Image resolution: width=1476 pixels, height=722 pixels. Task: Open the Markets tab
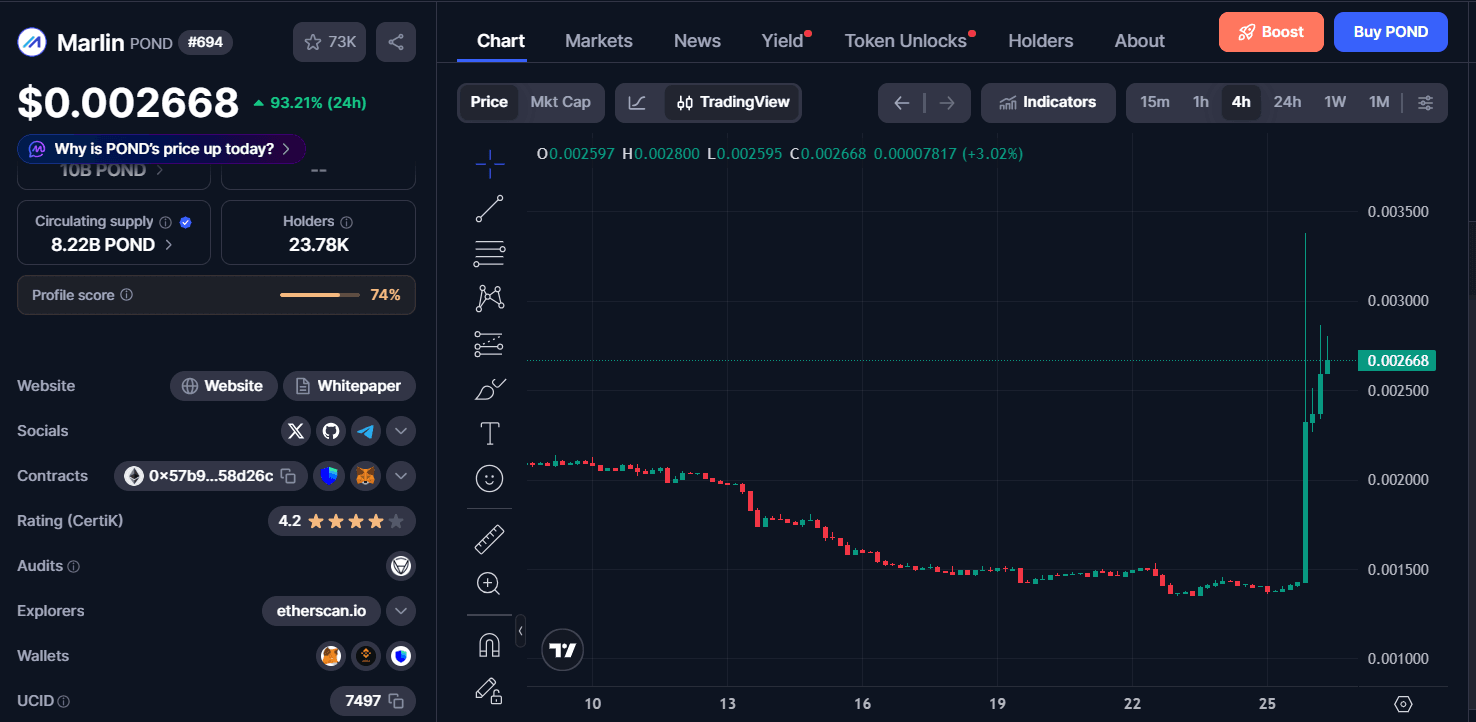[x=599, y=41]
